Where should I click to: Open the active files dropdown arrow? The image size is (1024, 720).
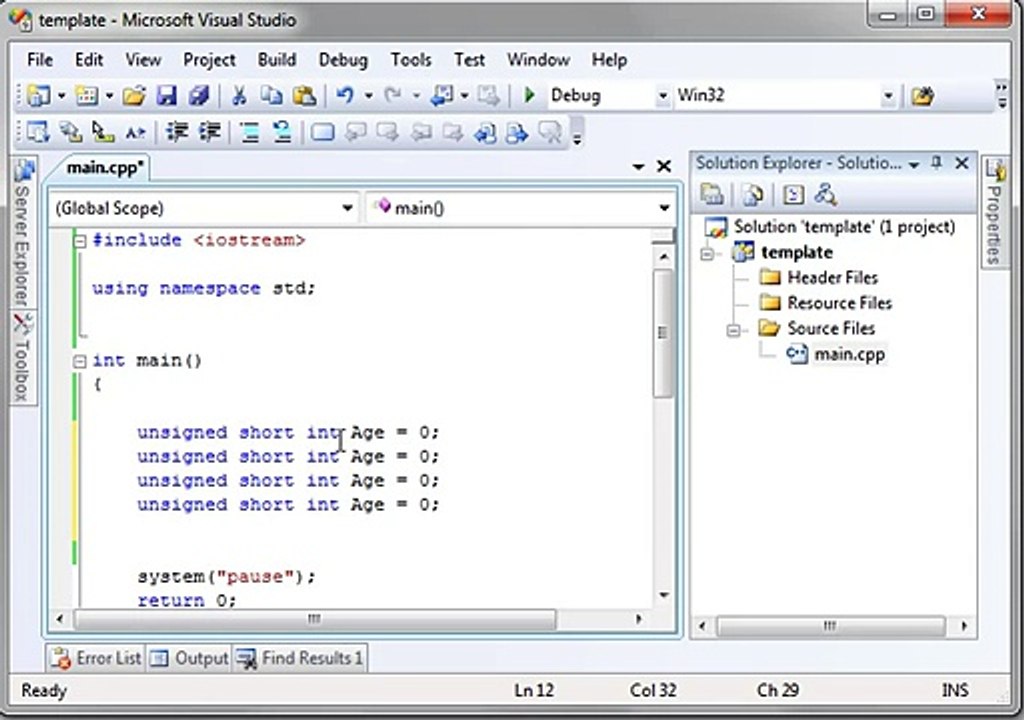click(x=639, y=167)
